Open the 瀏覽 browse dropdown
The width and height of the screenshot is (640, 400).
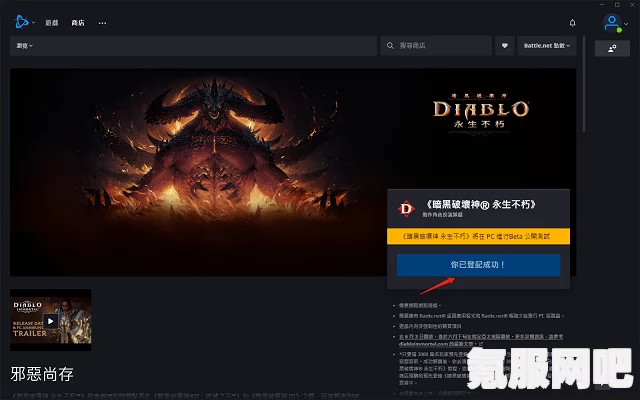pos(24,46)
